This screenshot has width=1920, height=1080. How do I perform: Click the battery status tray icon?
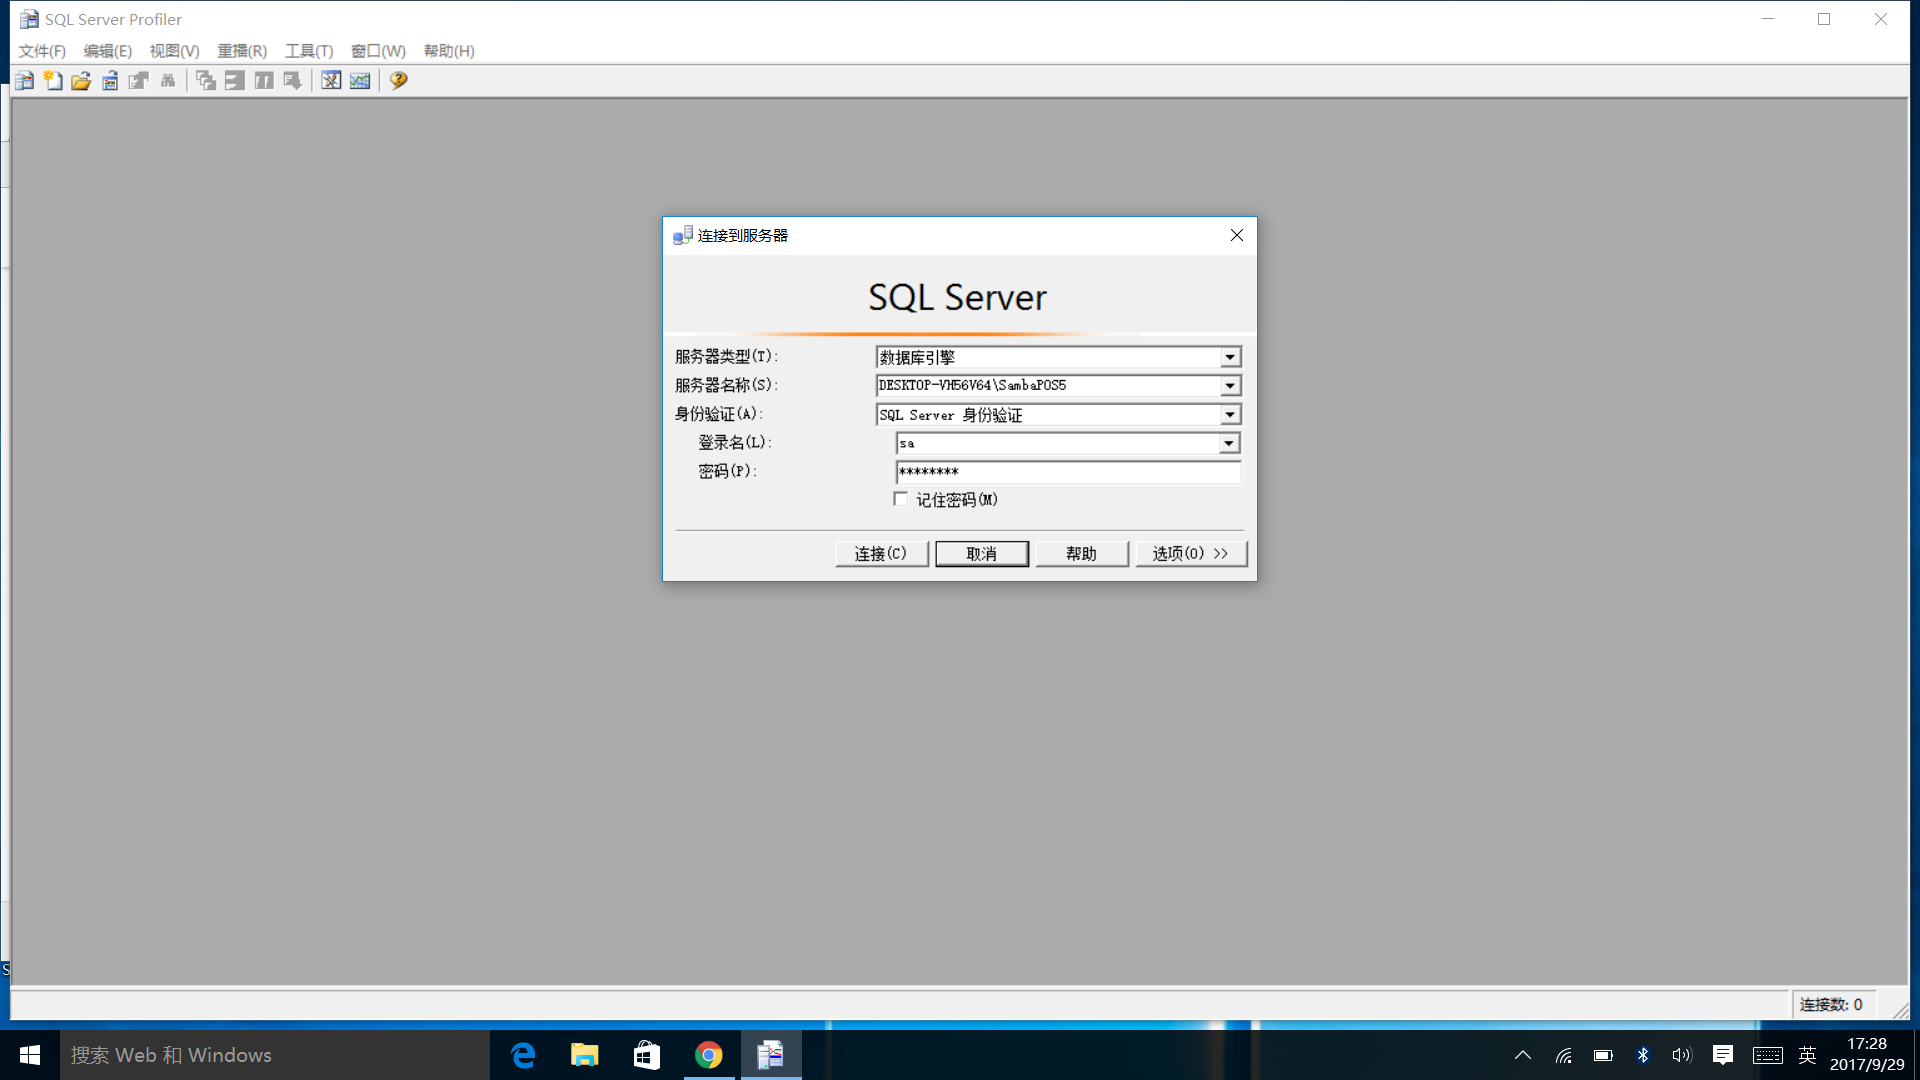[x=1603, y=1055]
